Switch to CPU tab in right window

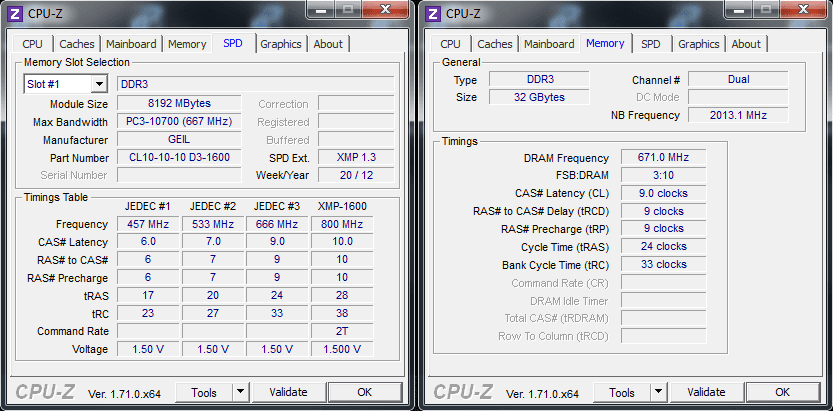tap(450, 44)
